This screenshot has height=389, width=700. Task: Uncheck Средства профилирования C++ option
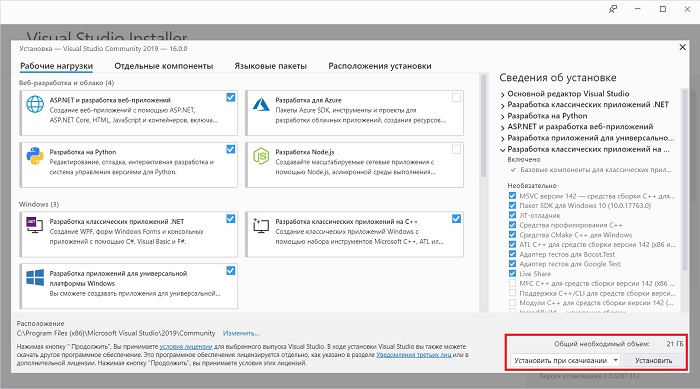tap(512, 225)
